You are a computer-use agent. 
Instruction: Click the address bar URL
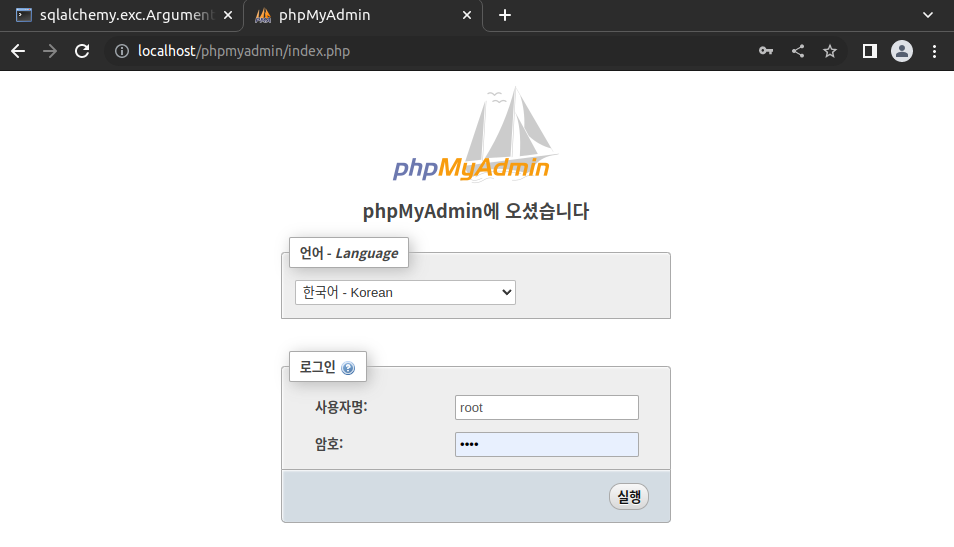(x=243, y=51)
